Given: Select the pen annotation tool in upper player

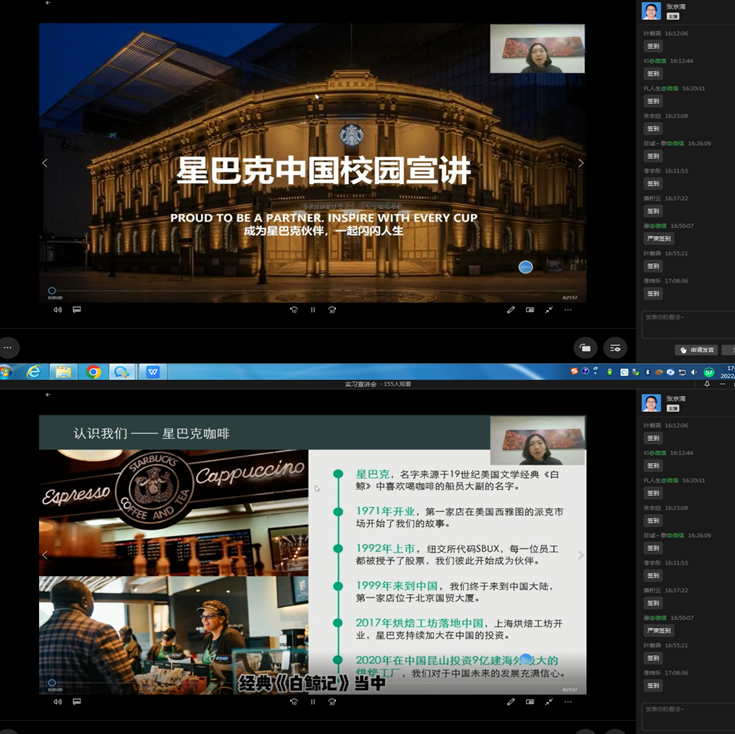Looking at the screenshot, I should (511, 310).
